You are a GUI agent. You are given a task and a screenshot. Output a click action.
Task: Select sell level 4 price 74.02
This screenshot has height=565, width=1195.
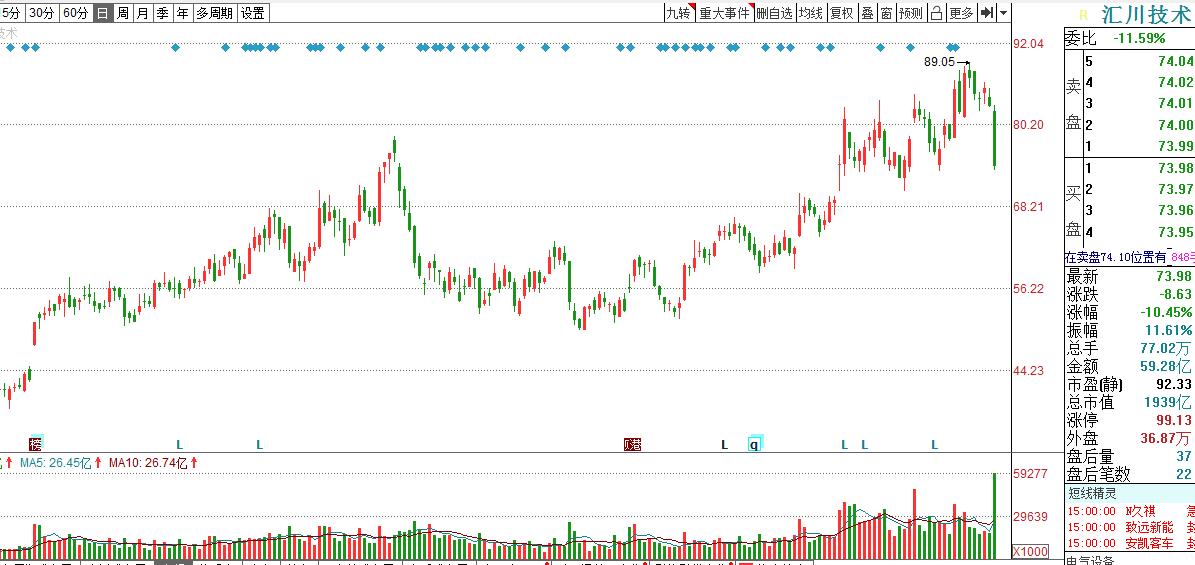(x=1177, y=82)
